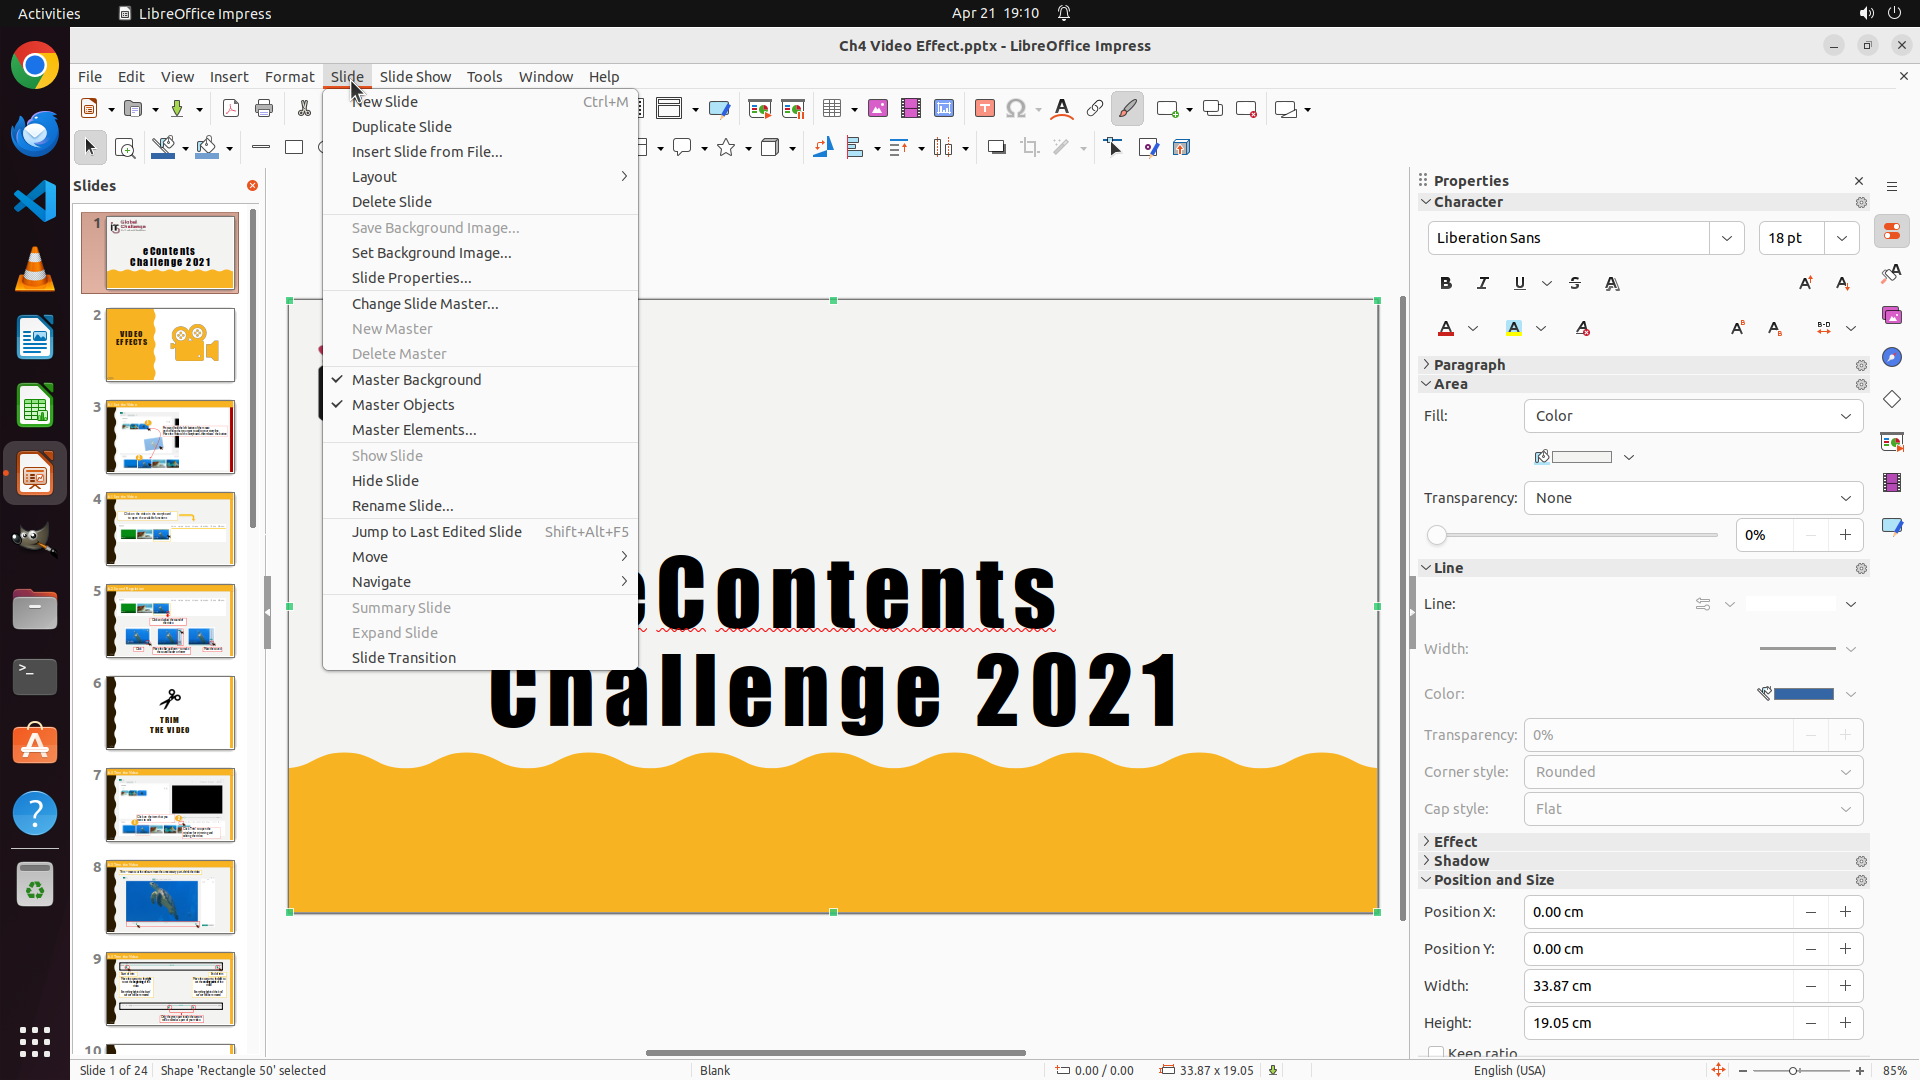Toggle Master Background checkmark item
Viewport: 1920px width, 1080px height.
tap(416, 380)
